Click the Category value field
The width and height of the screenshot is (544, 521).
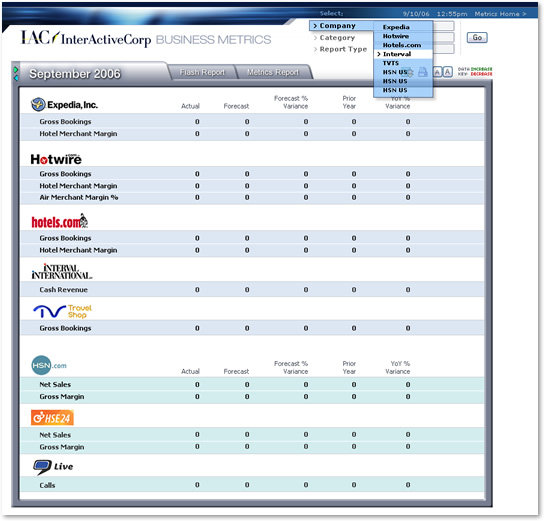click(x=443, y=37)
